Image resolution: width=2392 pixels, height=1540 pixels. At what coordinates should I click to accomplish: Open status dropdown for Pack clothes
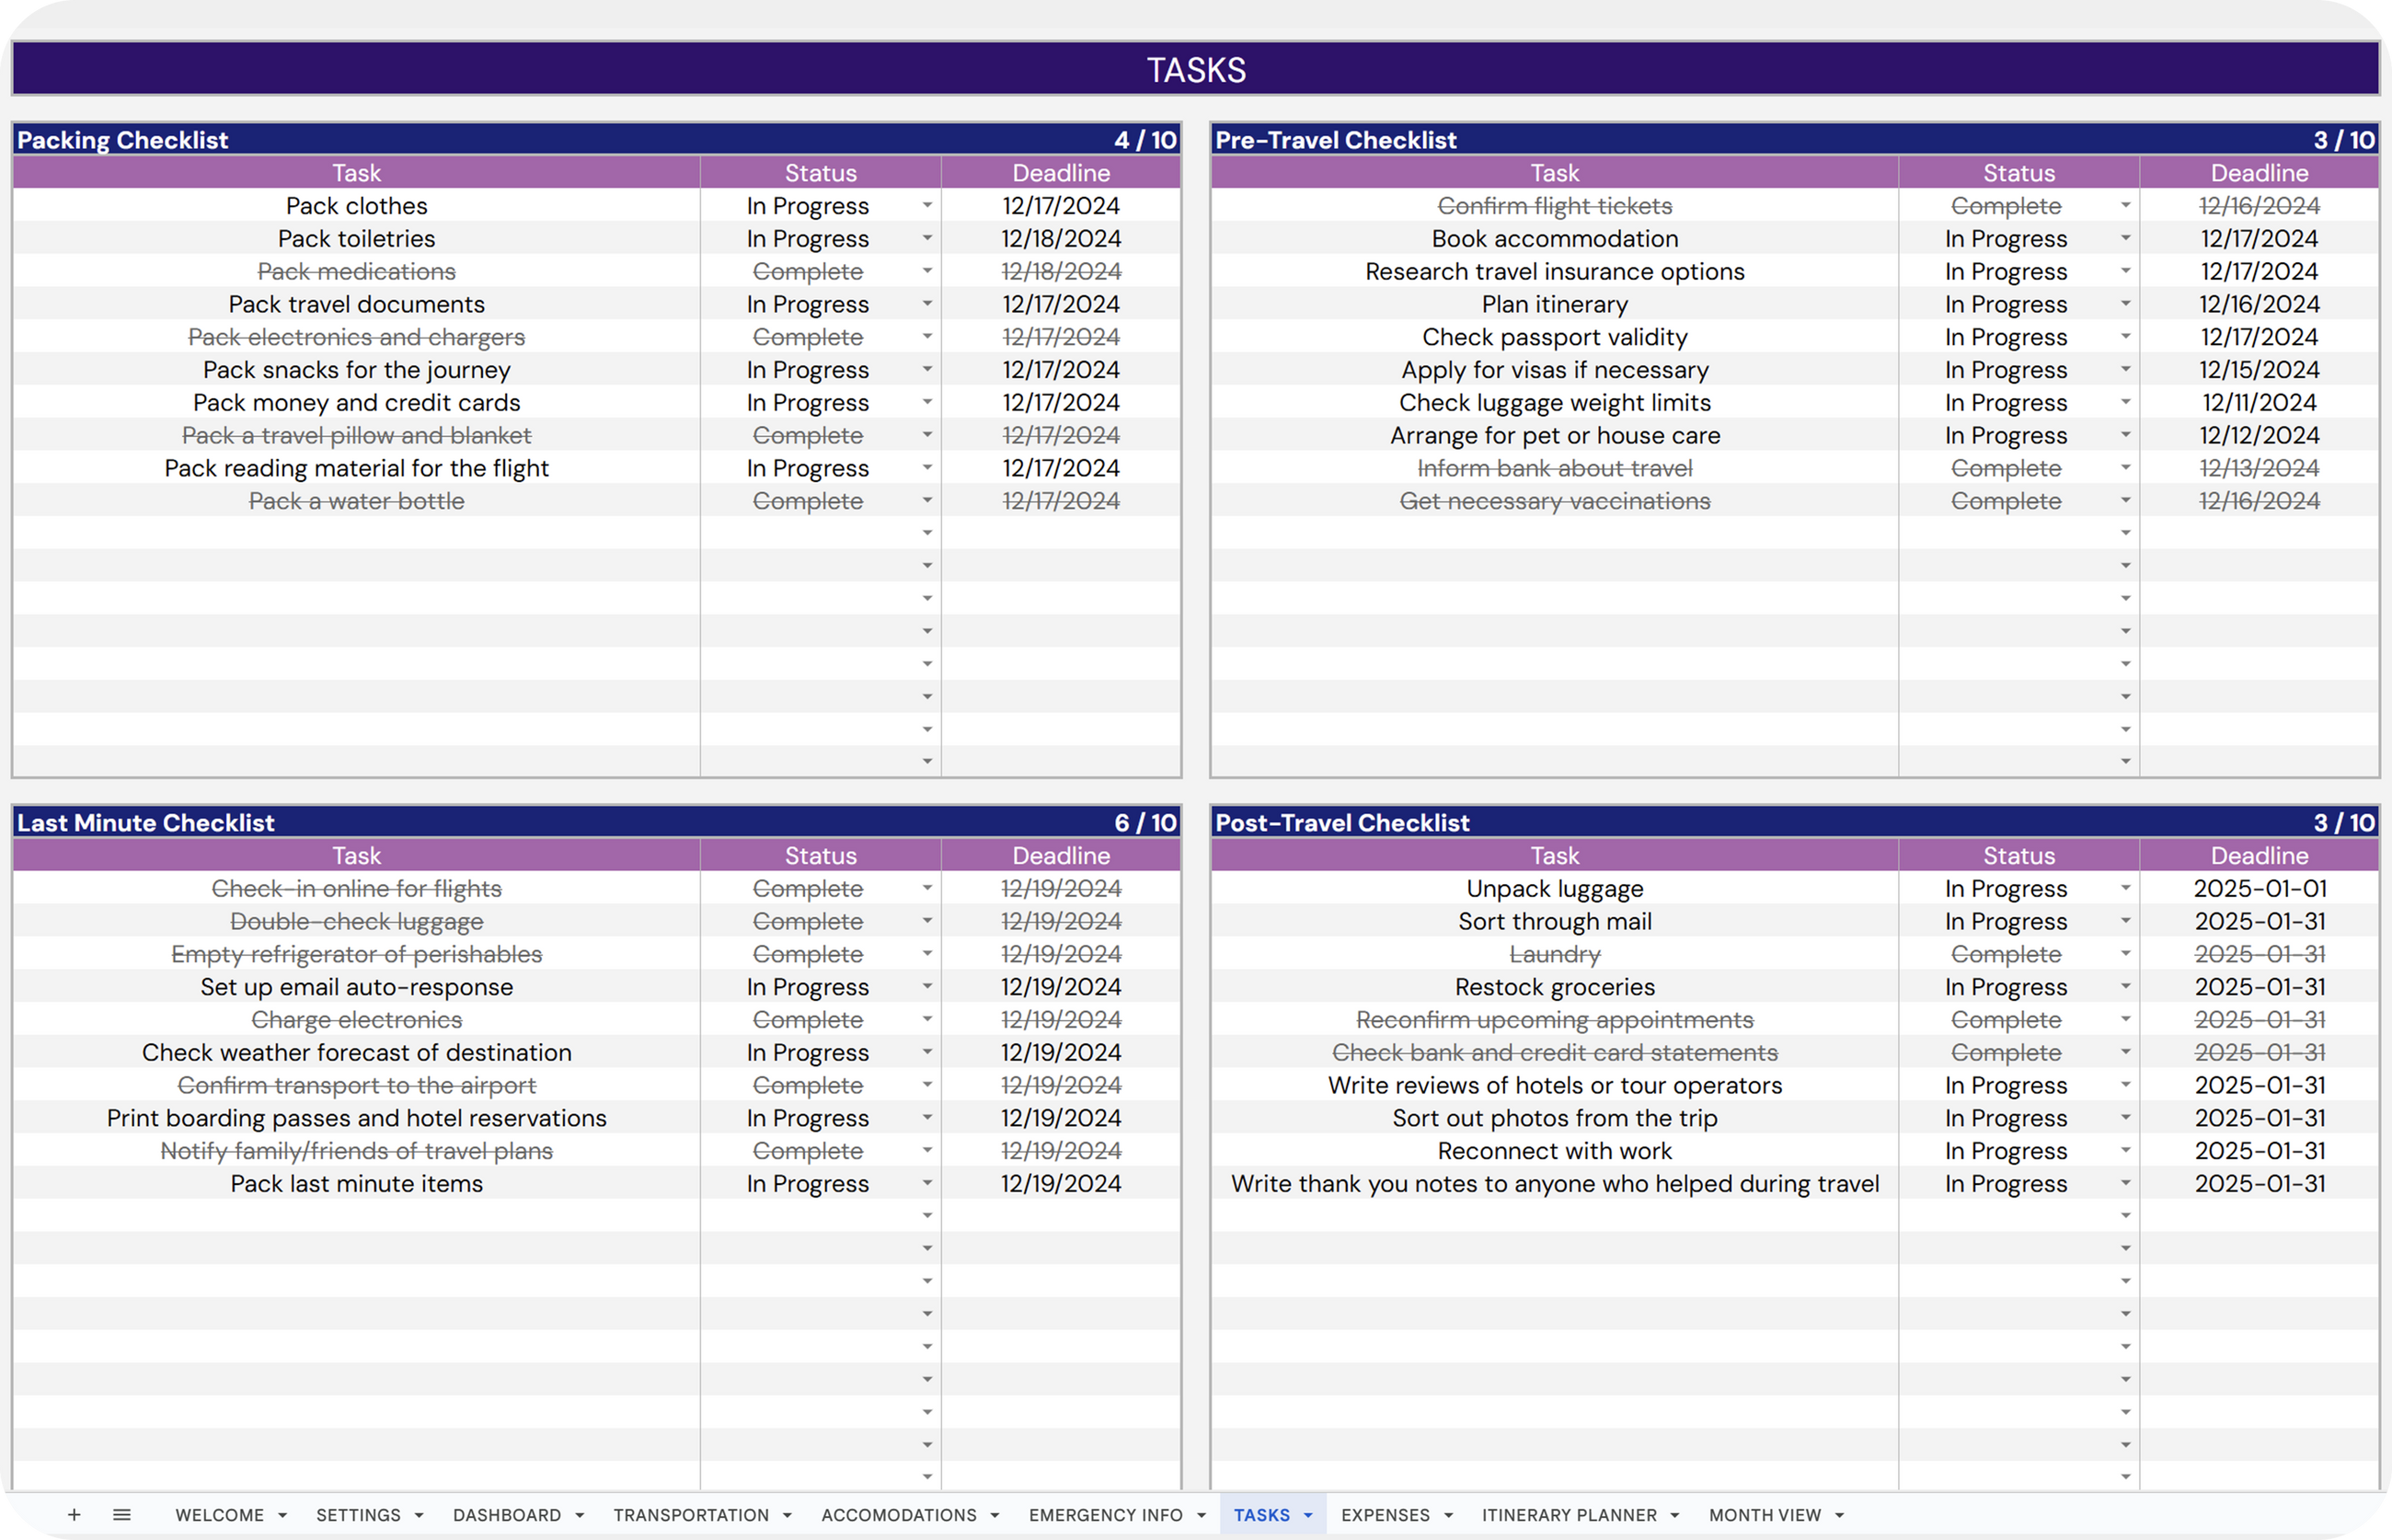coord(927,206)
